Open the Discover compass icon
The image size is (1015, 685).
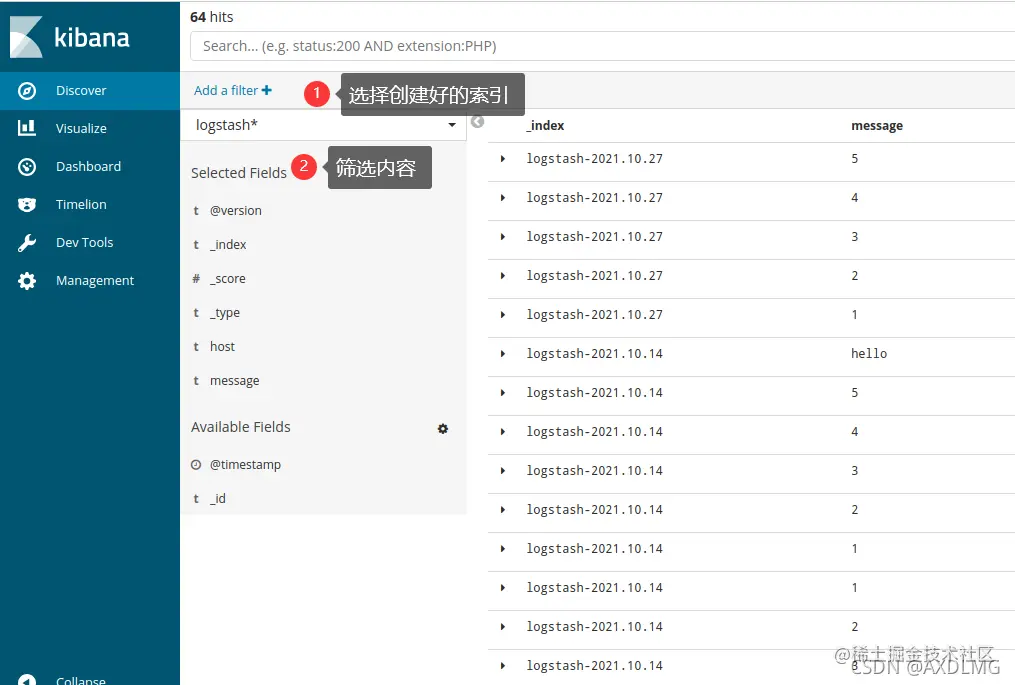pos(27,91)
